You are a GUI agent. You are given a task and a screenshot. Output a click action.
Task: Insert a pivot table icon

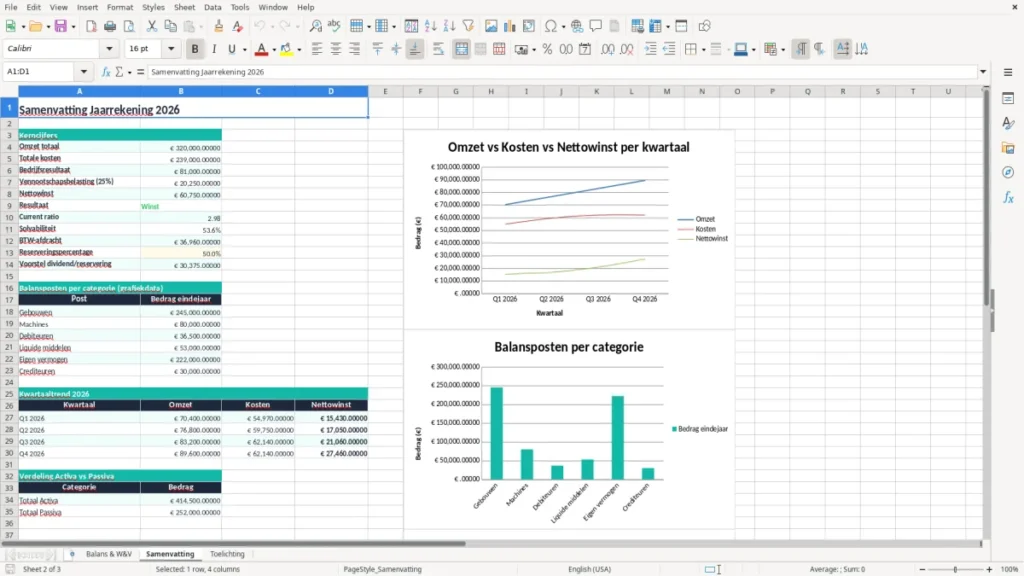pyautogui.click(x=529, y=26)
